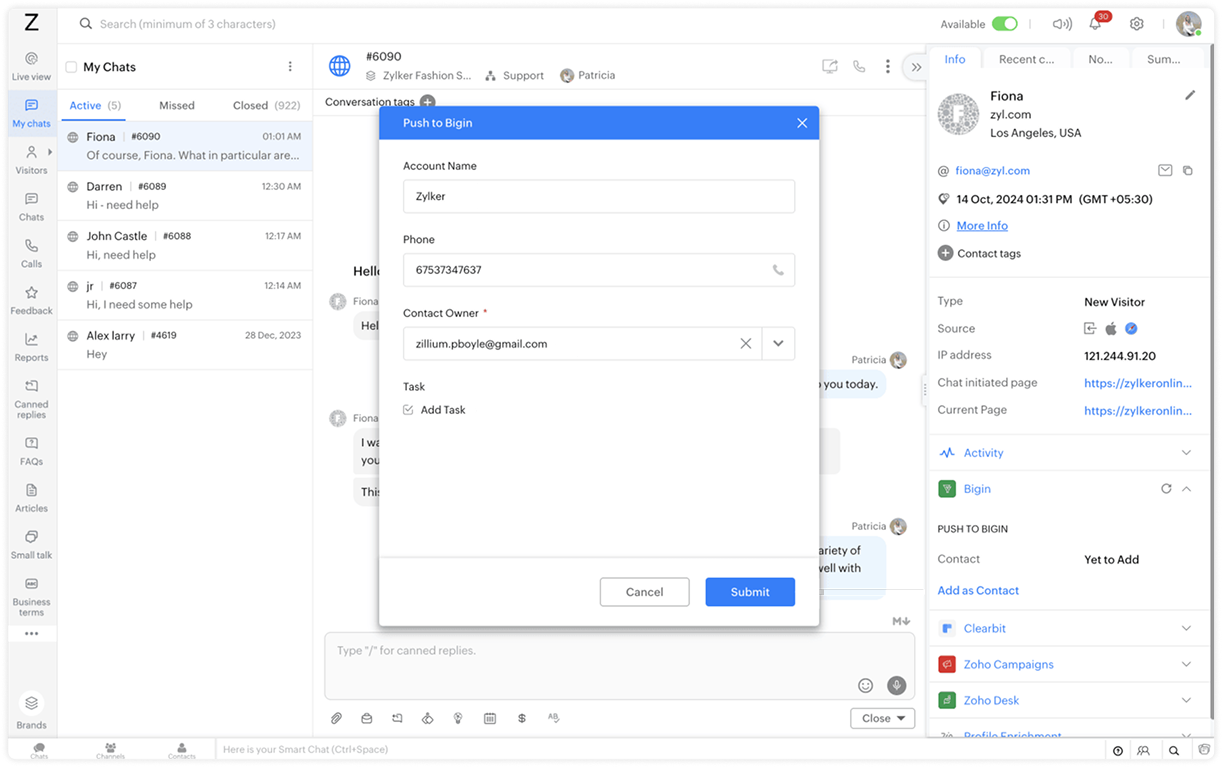
Task: Expand the Zoho Campaigns section
Action: coord(1186,664)
